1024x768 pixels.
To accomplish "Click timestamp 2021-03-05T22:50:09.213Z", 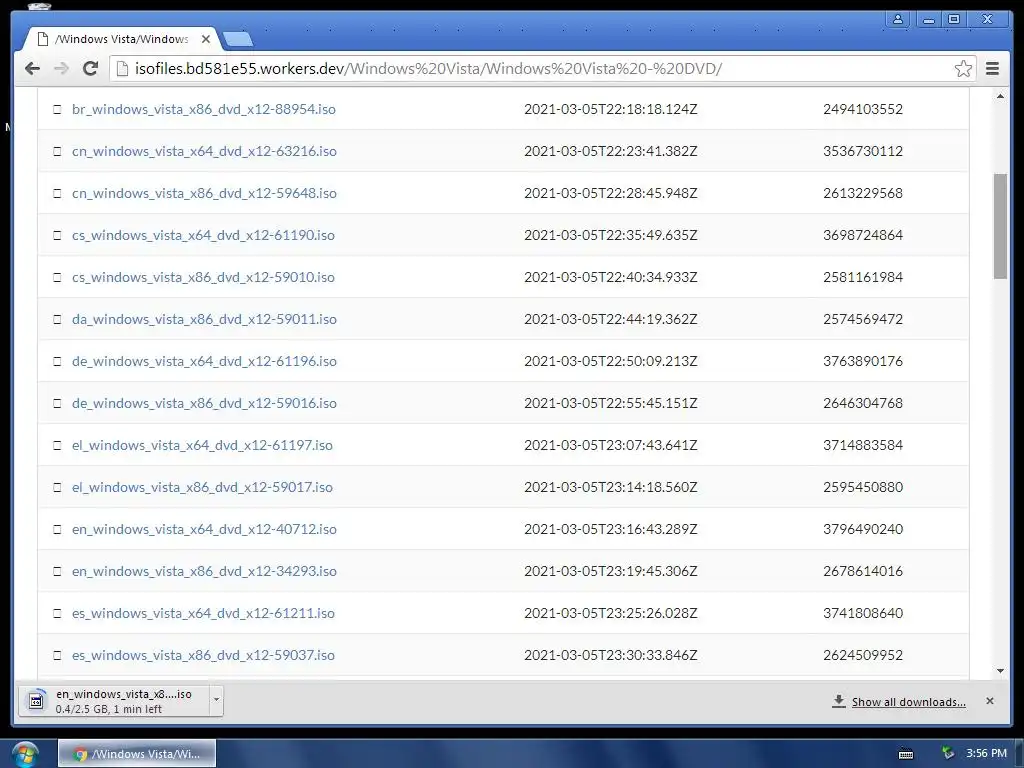I will [611, 361].
